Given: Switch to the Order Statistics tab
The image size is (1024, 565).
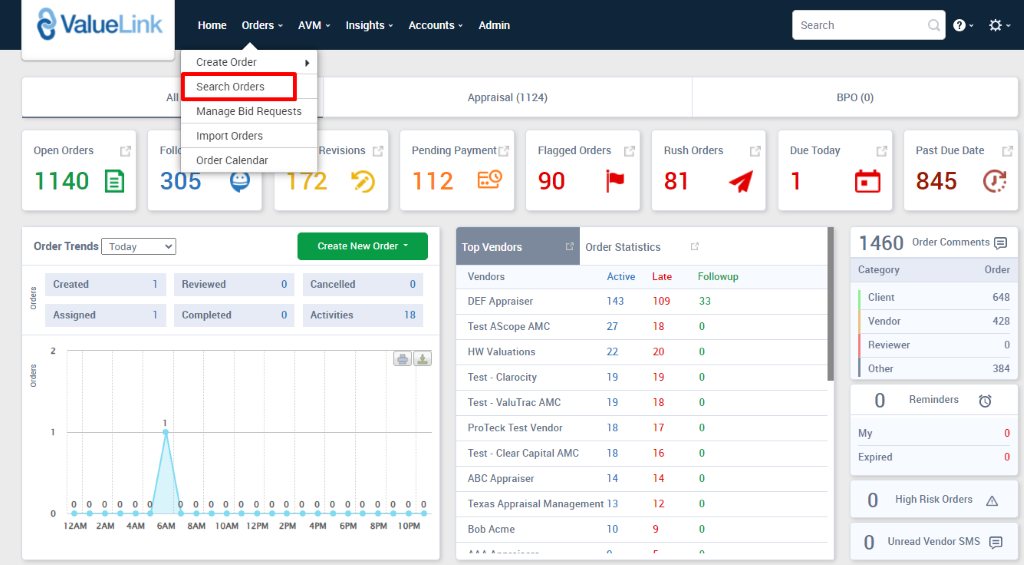Looking at the screenshot, I should pos(622,247).
